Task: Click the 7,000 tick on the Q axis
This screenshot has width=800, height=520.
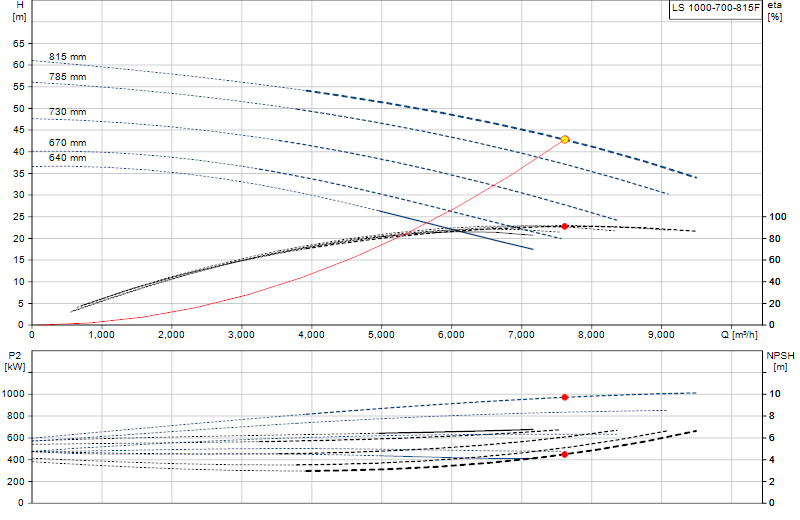Action: 521,335
